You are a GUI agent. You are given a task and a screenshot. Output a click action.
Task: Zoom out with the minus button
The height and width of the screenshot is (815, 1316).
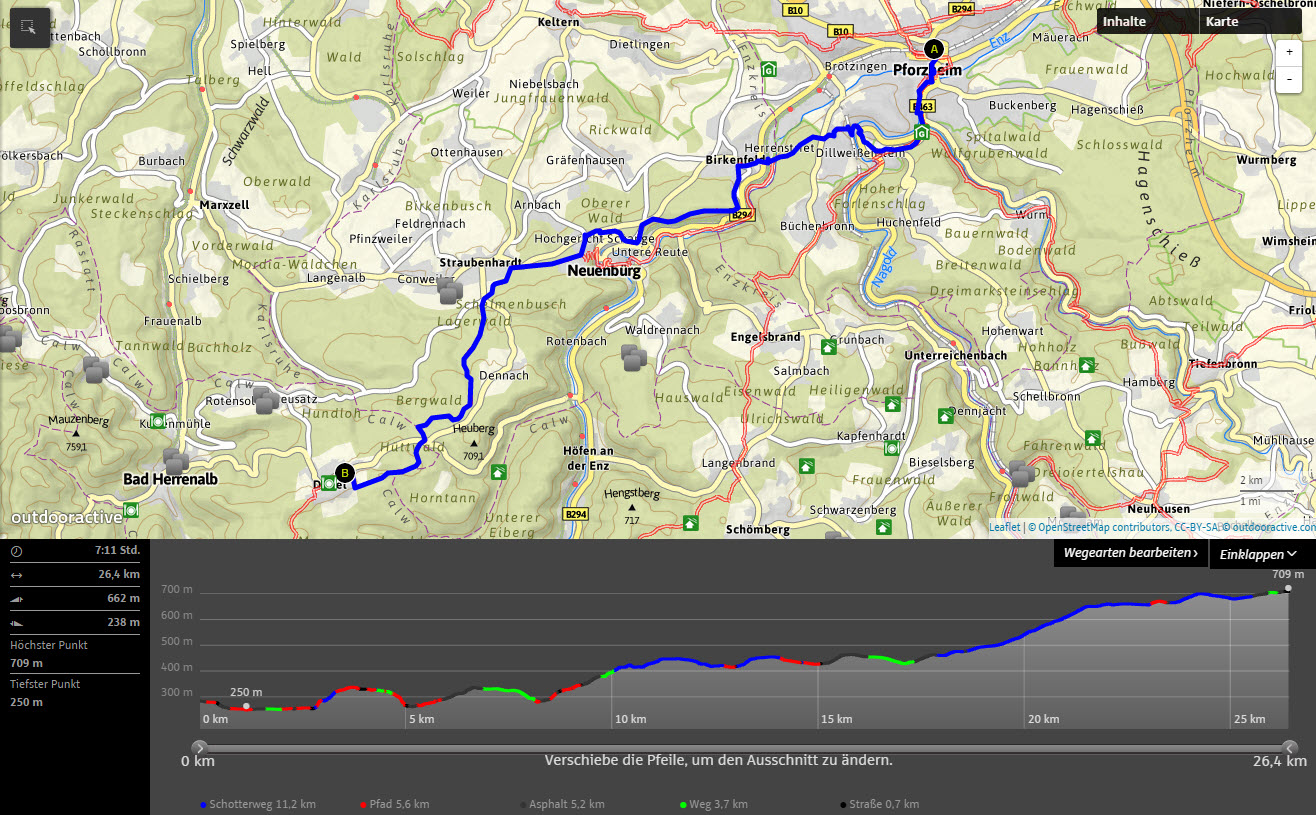coord(1290,79)
